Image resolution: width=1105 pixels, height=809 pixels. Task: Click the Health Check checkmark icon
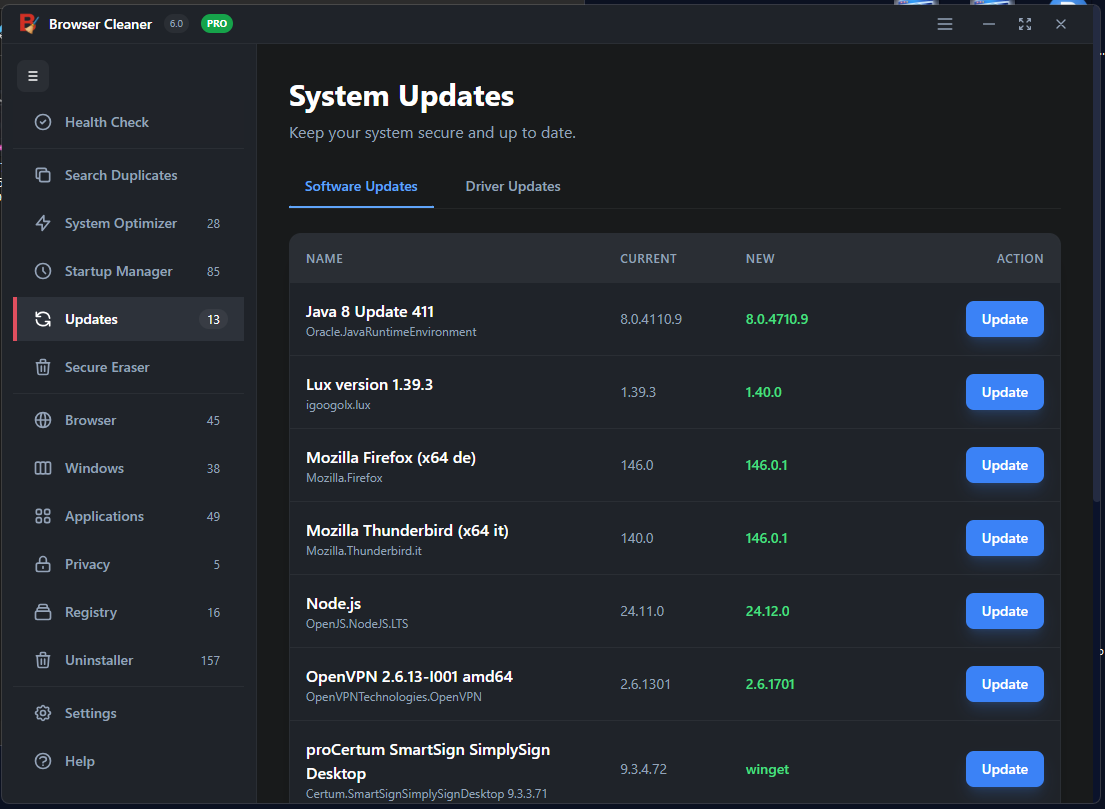click(43, 122)
